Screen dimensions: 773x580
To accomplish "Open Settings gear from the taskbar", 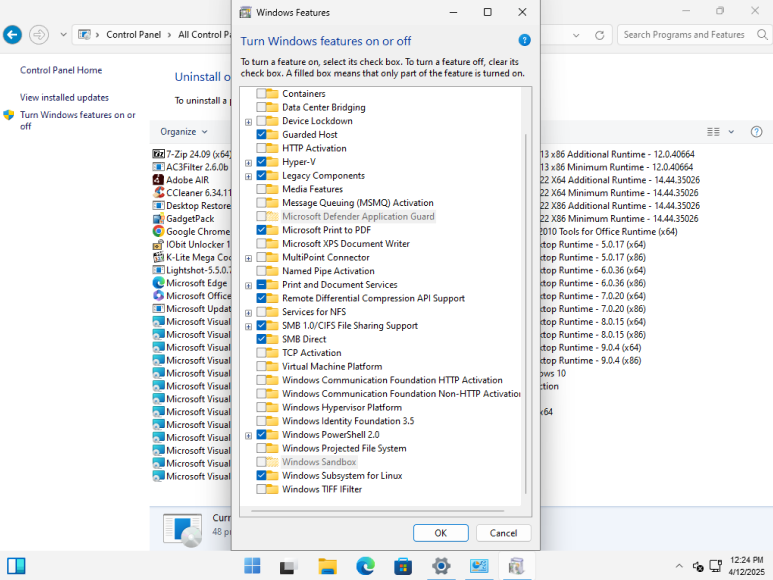I will coord(441,566).
